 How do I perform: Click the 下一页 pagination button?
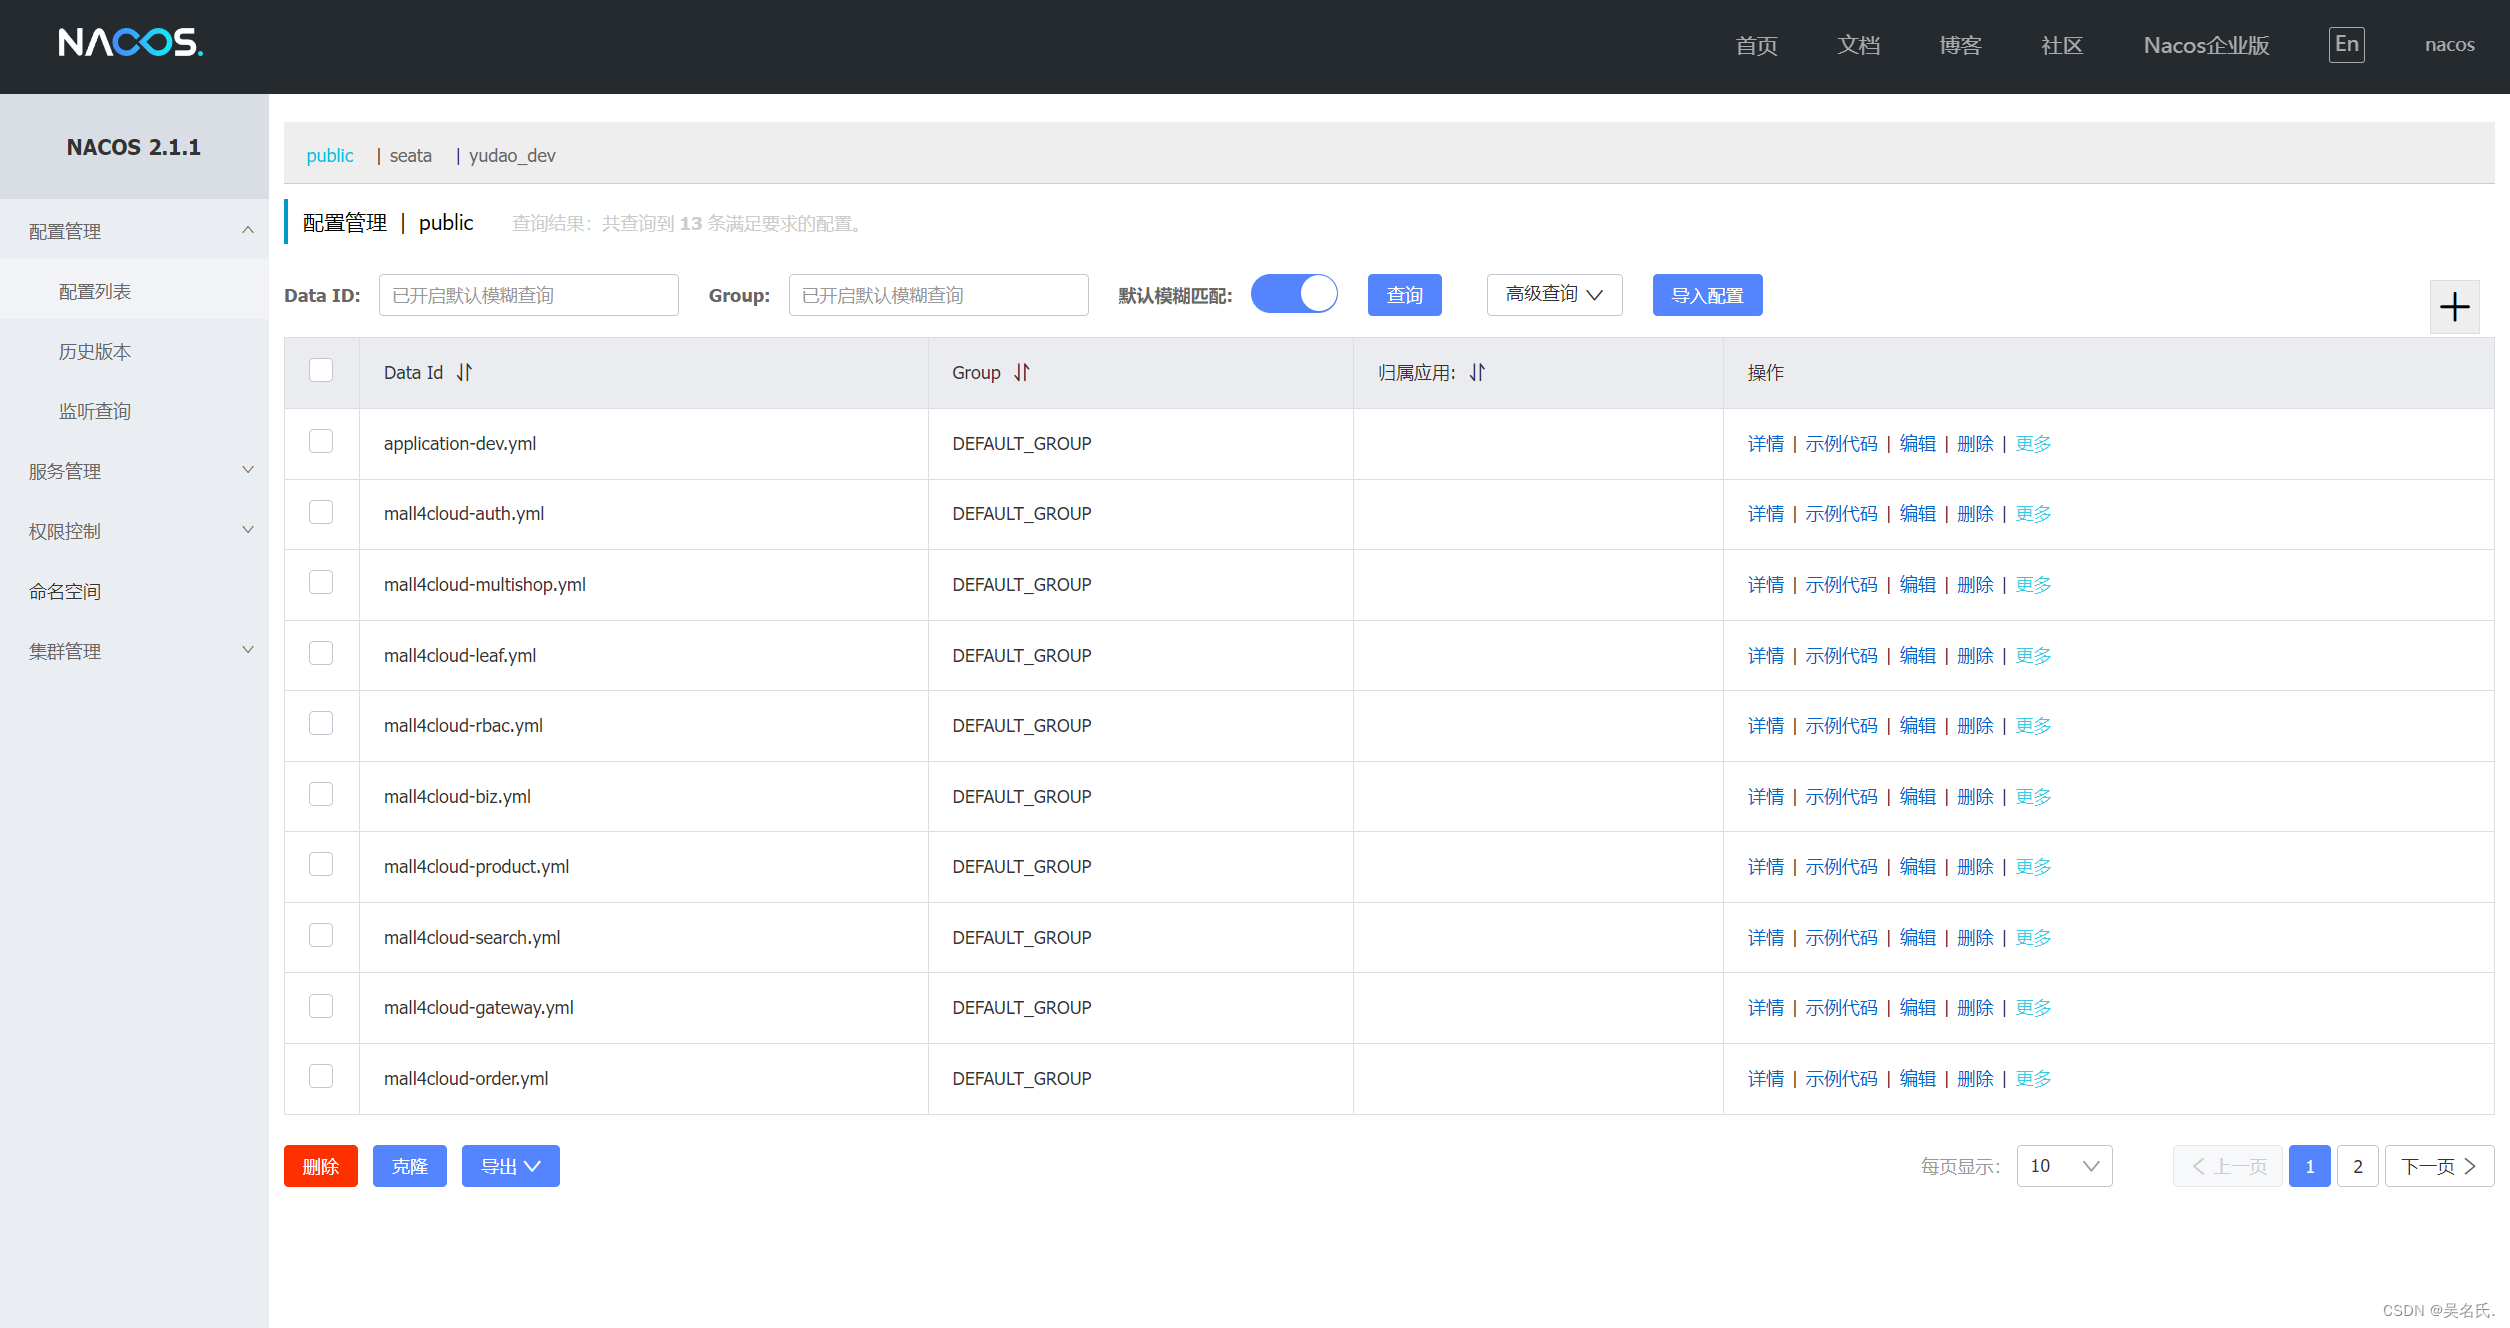[x=2439, y=1166]
